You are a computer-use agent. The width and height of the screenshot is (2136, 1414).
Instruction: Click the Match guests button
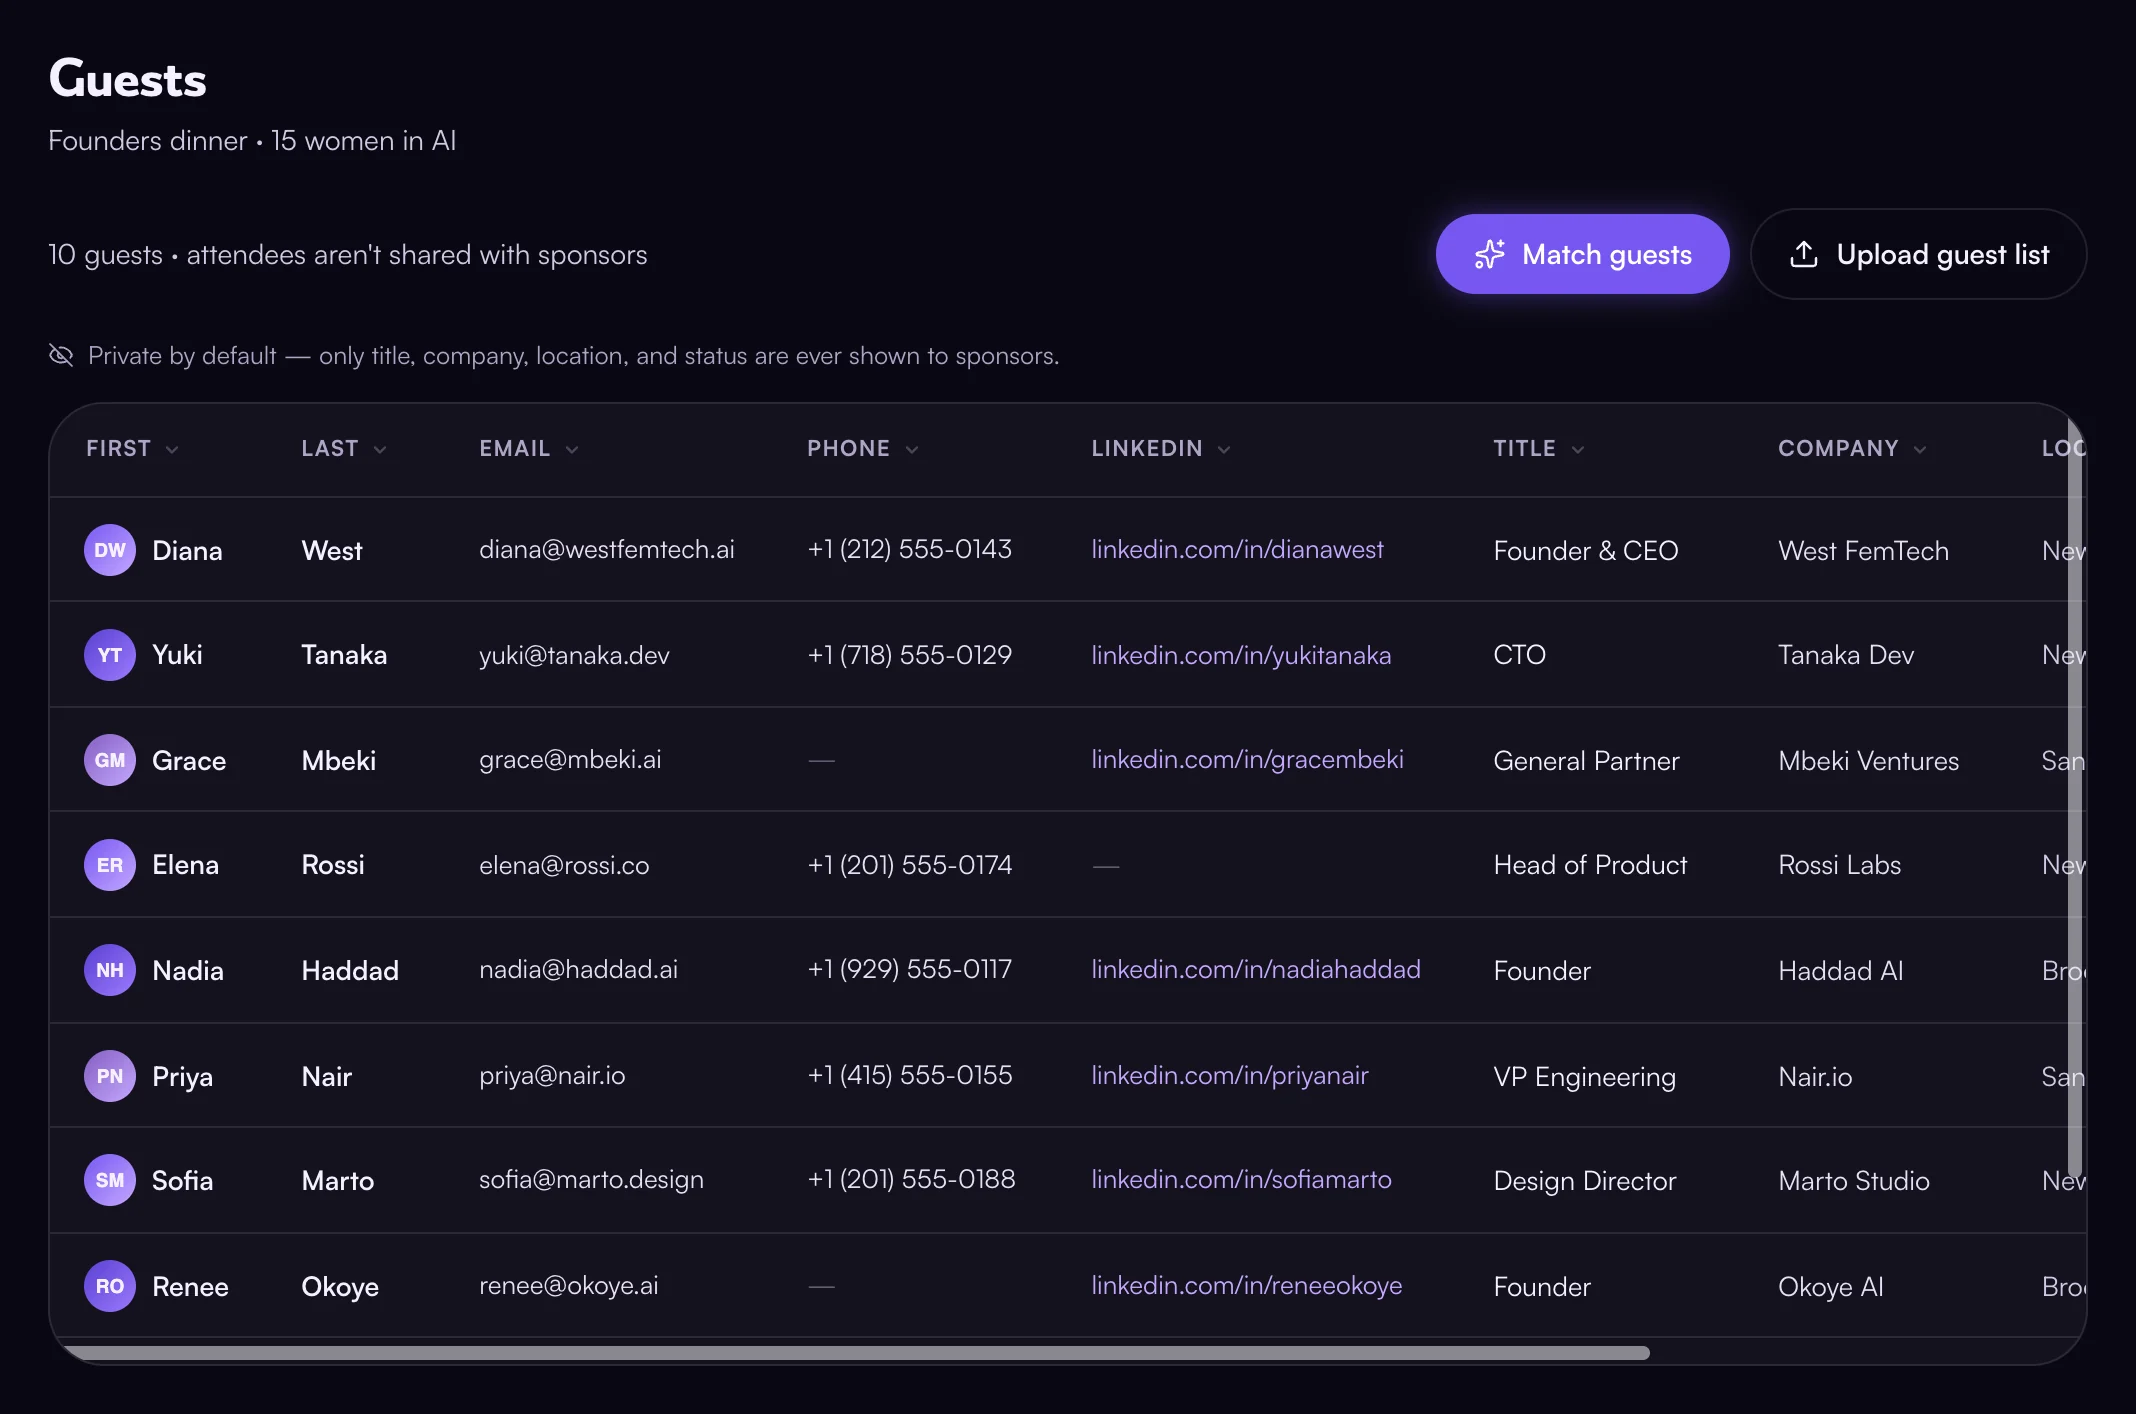click(1582, 254)
